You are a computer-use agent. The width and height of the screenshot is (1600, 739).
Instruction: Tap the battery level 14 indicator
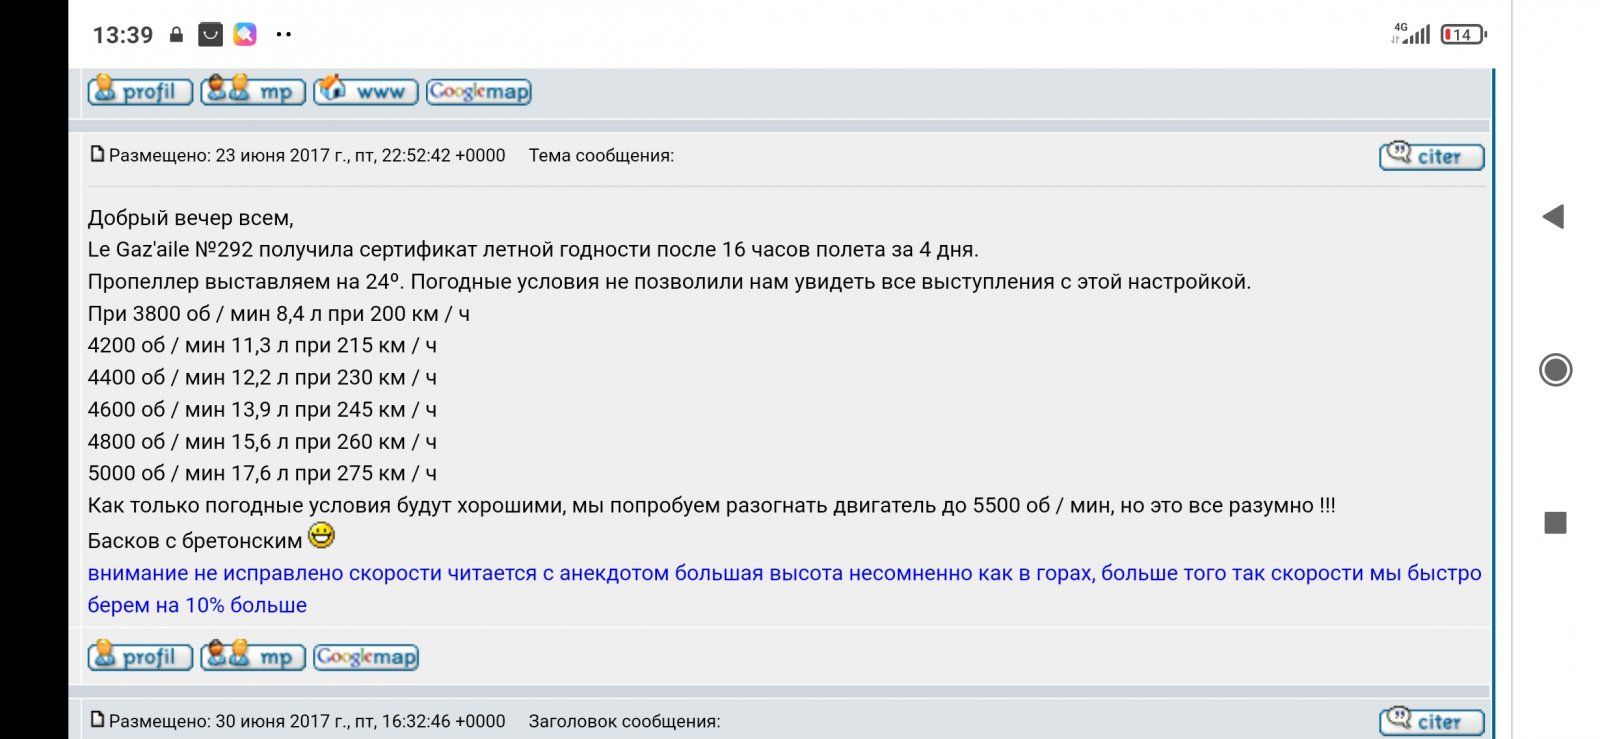1464,35
